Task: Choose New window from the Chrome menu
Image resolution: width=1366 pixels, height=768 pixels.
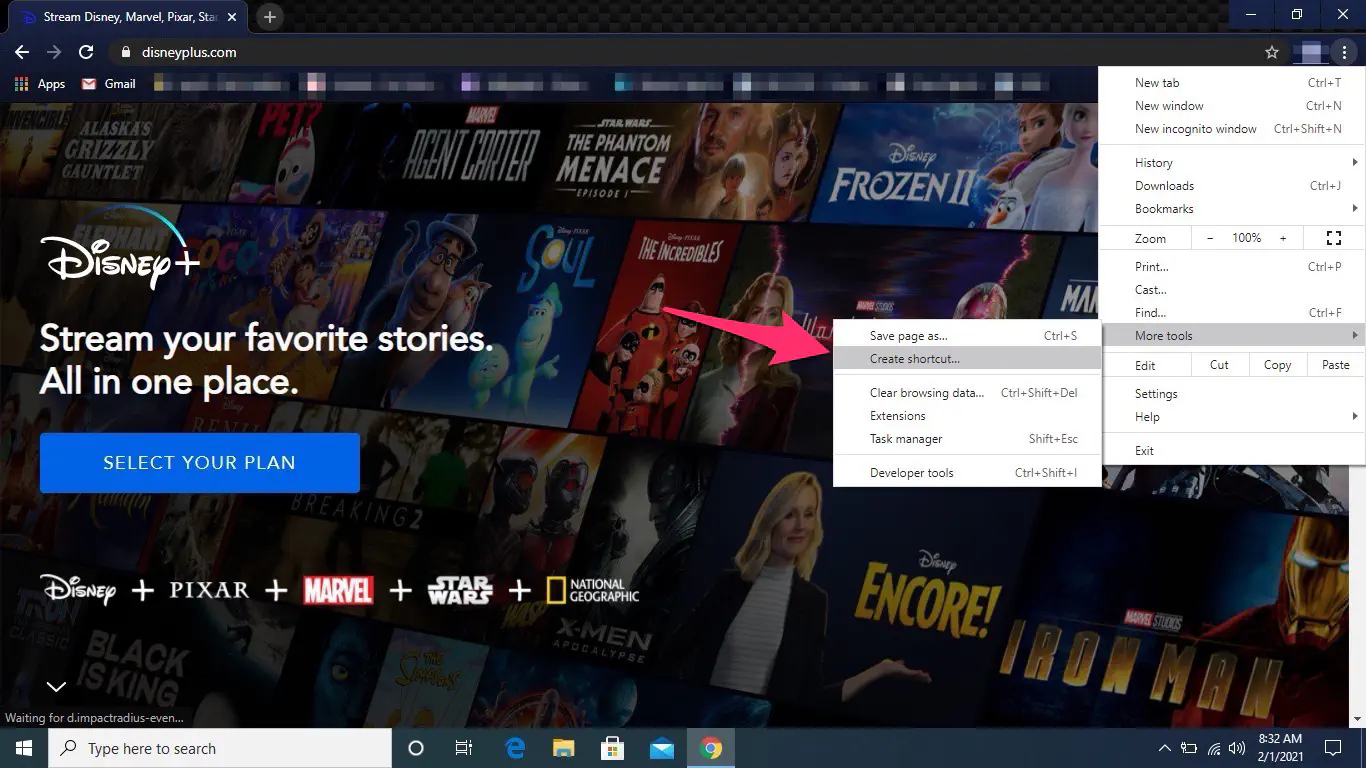Action: pyautogui.click(x=1232, y=106)
